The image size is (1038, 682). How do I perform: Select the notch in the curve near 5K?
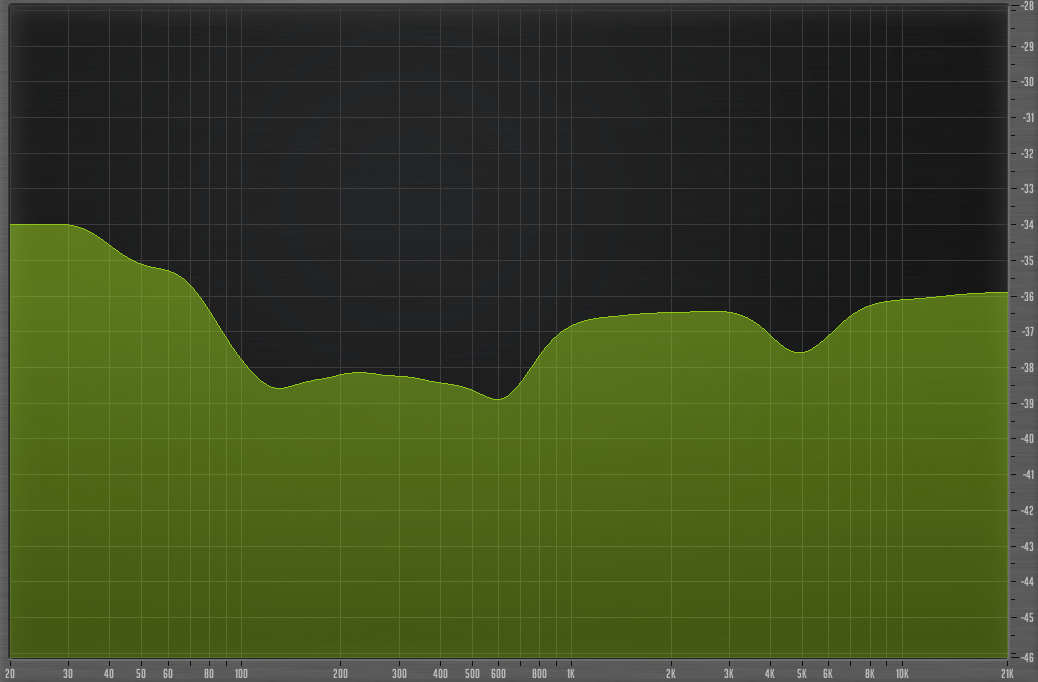click(x=800, y=352)
